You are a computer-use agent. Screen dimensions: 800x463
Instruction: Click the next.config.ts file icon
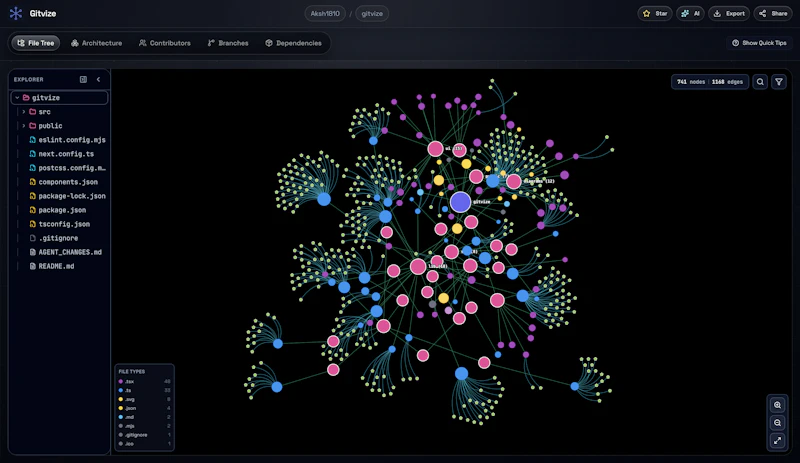pos(33,154)
